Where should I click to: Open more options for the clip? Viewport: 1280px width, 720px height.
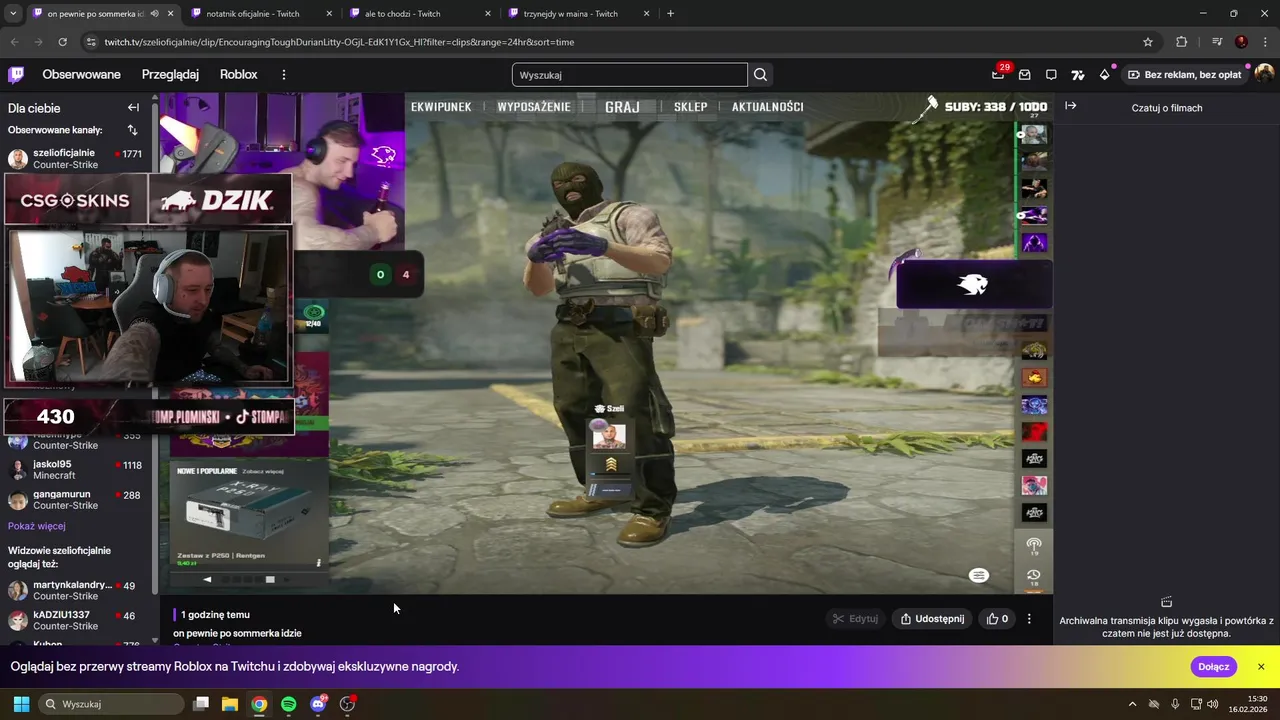pos(1029,619)
